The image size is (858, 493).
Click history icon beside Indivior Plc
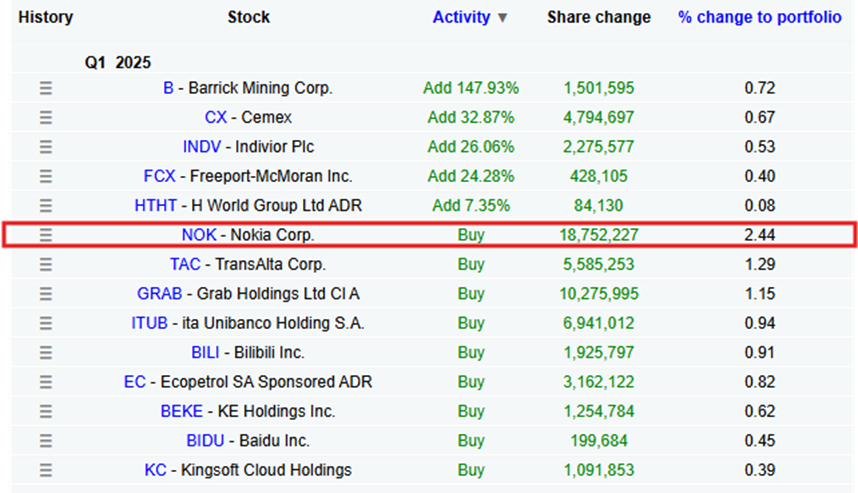(45, 147)
